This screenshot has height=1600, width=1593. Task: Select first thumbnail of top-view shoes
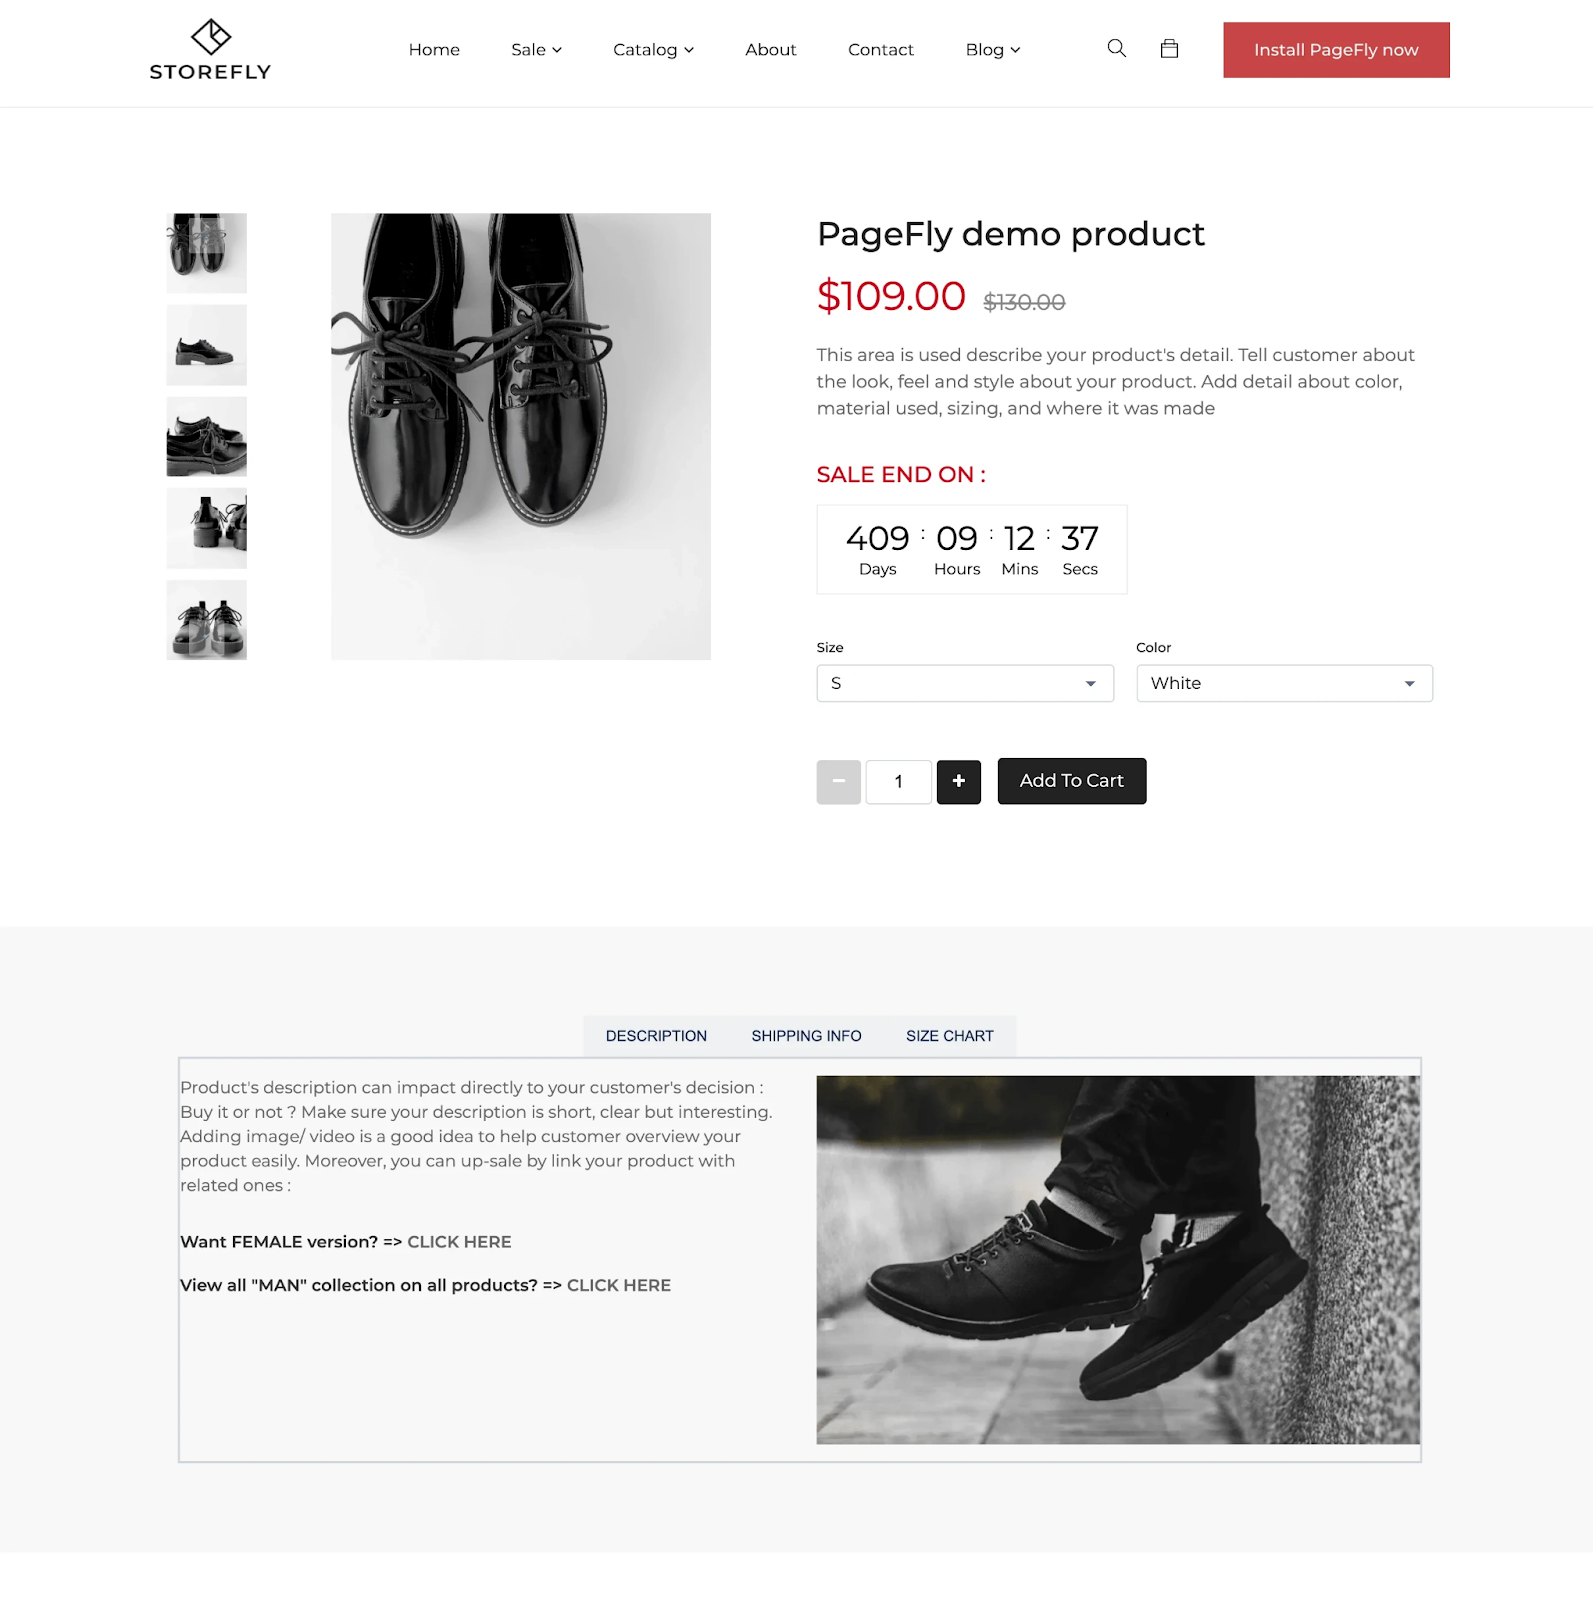[207, 253]
